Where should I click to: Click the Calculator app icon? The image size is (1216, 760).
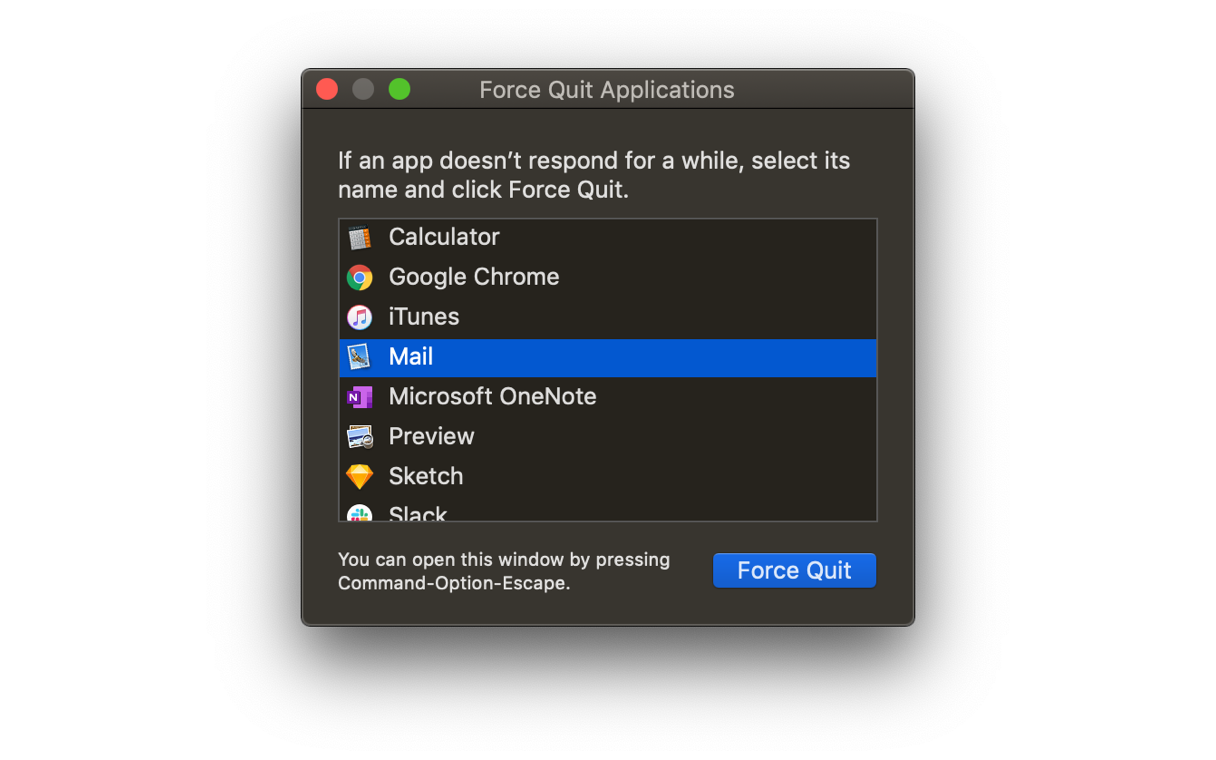pos(360,237)
